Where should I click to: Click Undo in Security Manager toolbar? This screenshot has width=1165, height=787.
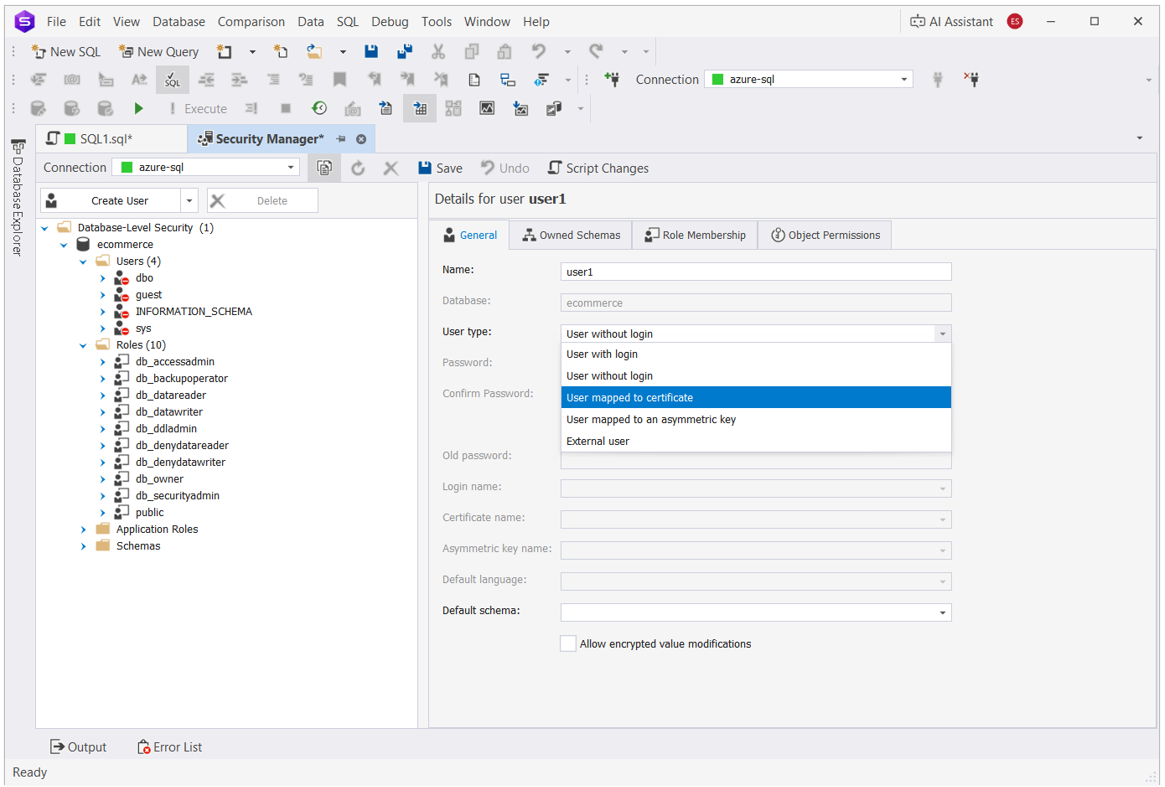tap(505, 168)
